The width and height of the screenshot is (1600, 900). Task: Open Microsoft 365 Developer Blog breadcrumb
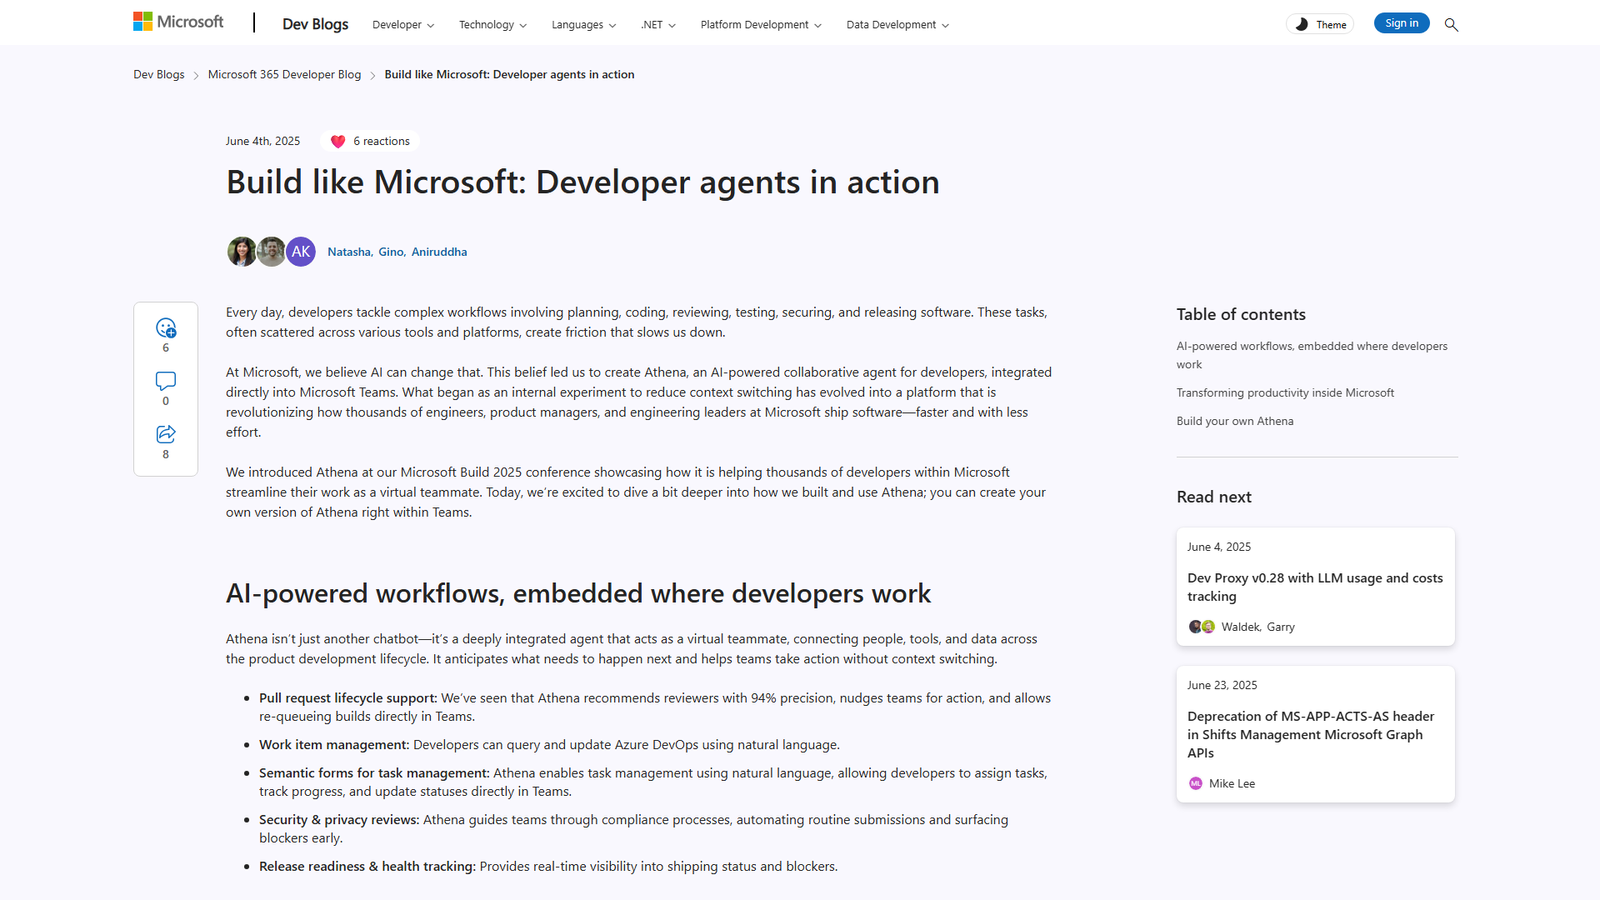click(x=284, y=75)
